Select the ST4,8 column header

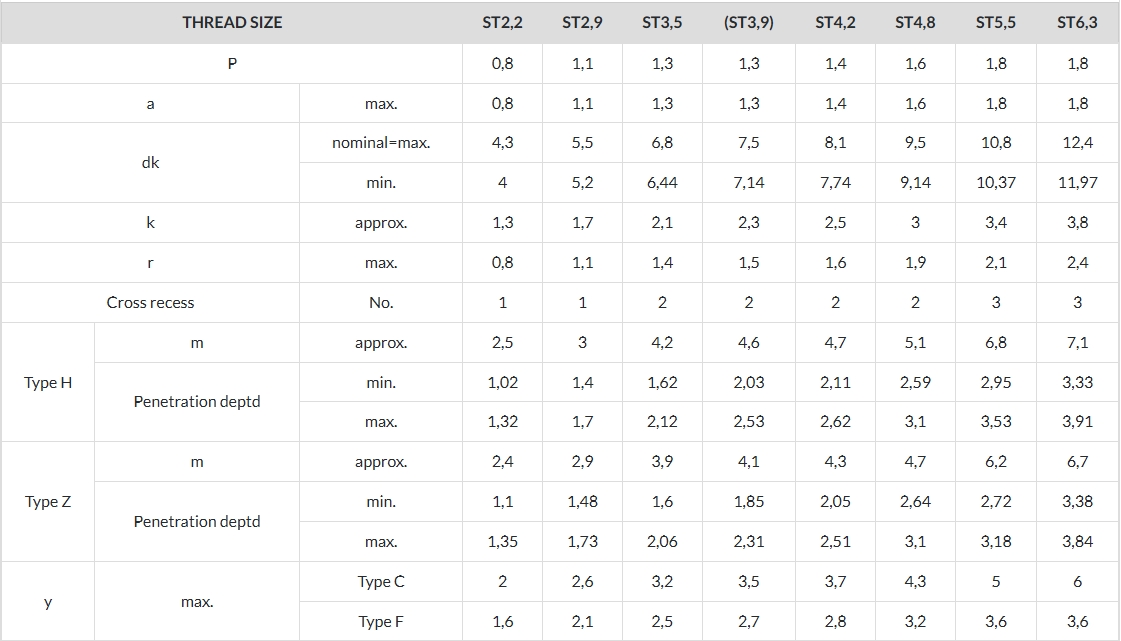(x=915, y=23)
